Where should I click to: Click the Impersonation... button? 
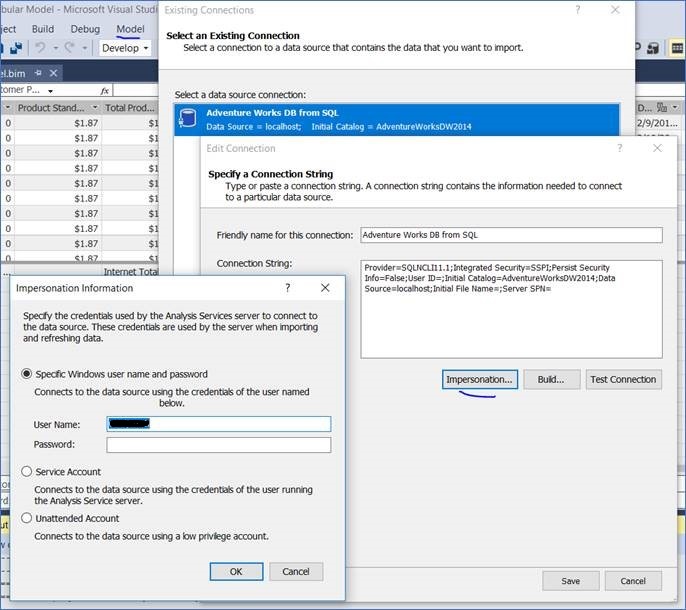click(x=480, y=379)
